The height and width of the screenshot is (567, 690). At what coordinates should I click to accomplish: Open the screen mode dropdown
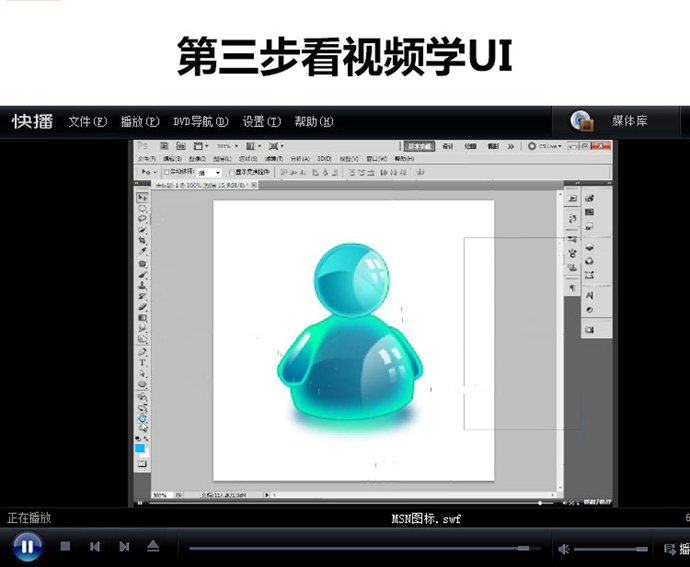tap(276, 146)
